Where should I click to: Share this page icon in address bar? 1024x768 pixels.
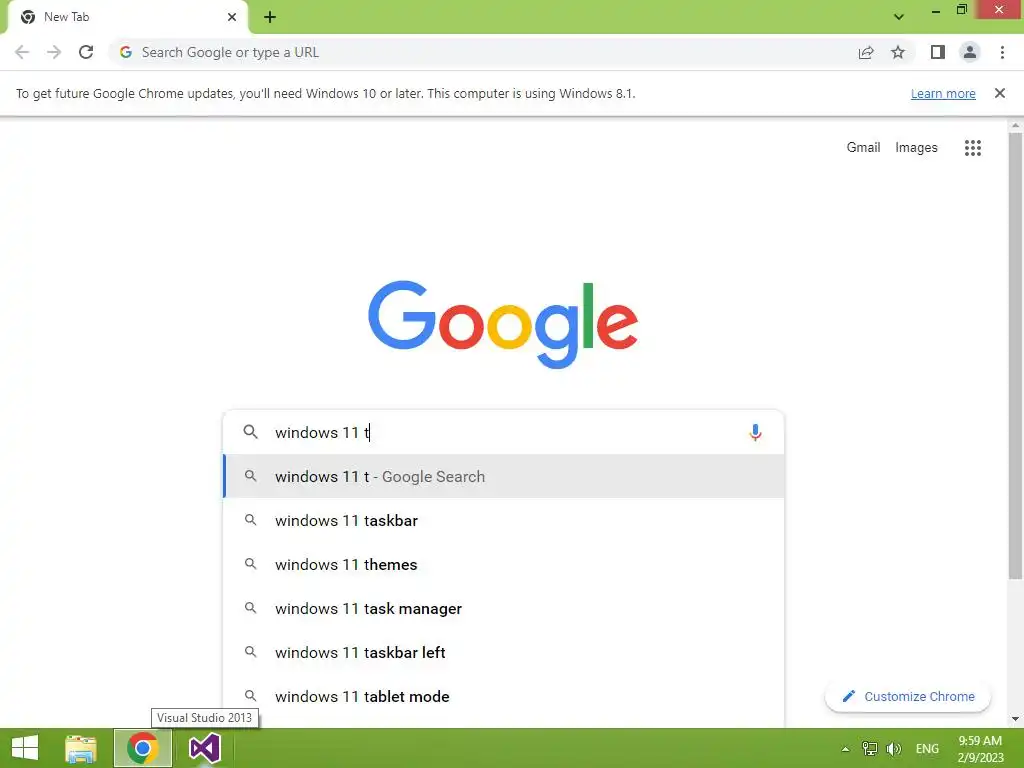(x=866, y=52)
